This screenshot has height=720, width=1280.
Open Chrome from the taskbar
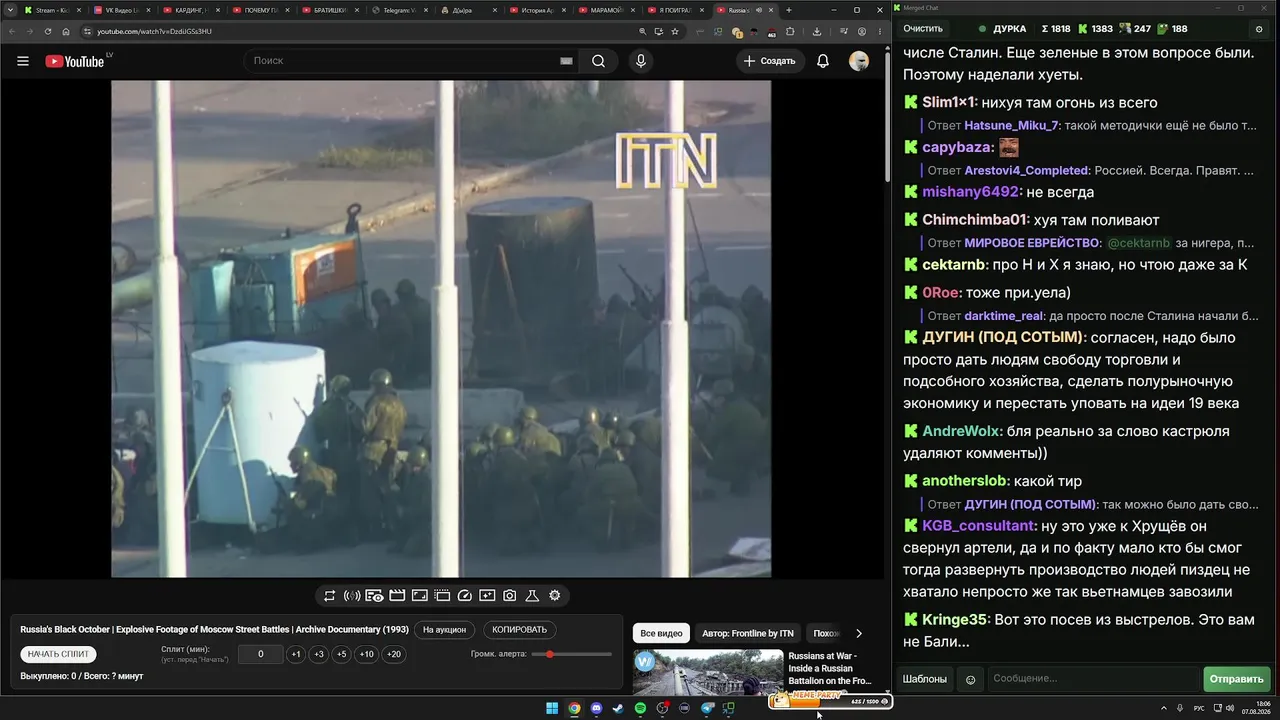(574, 709)
